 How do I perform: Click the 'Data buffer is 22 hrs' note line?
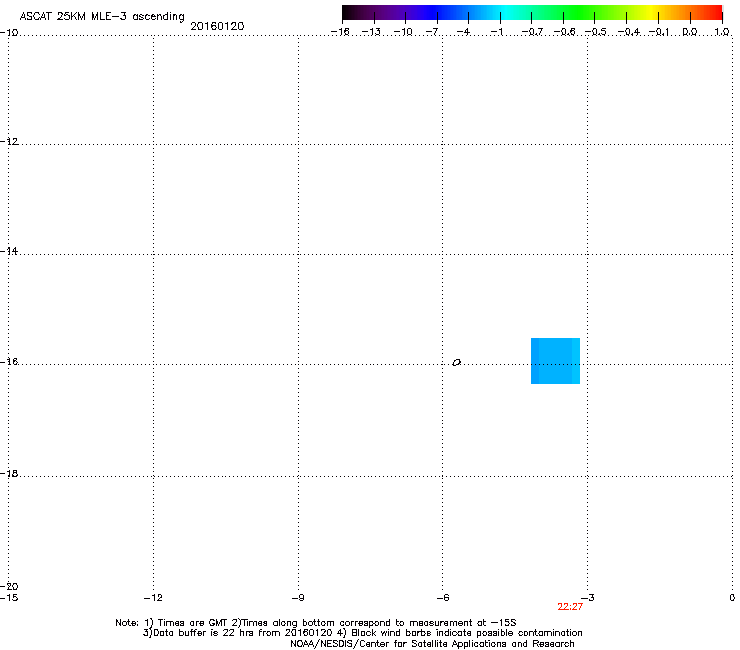(x=362, y=633)
